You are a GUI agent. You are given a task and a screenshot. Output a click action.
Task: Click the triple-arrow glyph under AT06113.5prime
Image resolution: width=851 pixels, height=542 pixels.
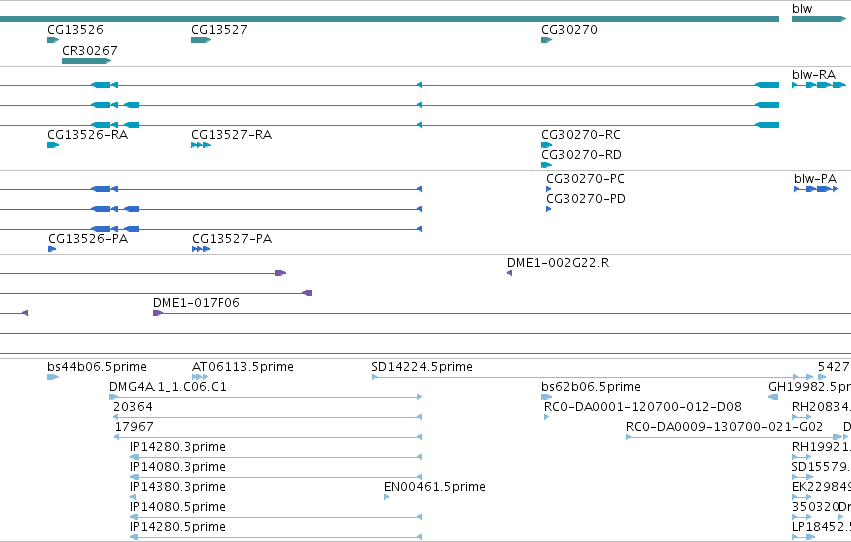(x=200, y=377)
